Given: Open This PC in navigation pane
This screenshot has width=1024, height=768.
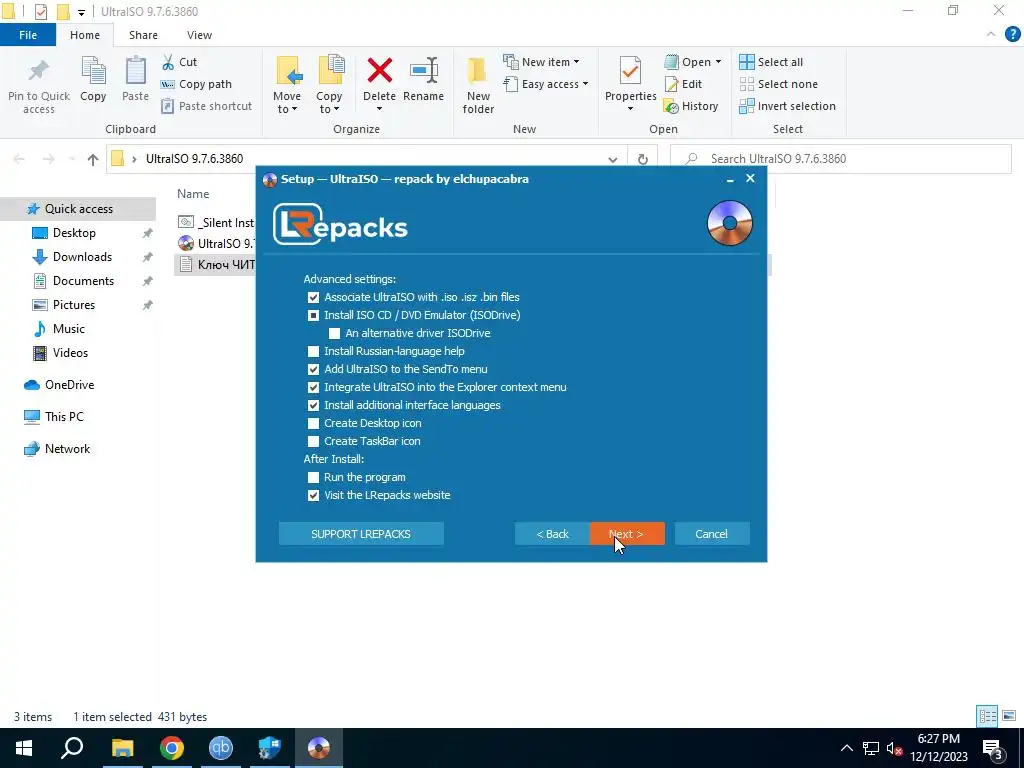Looking at the screenshot, I should 64,417.
